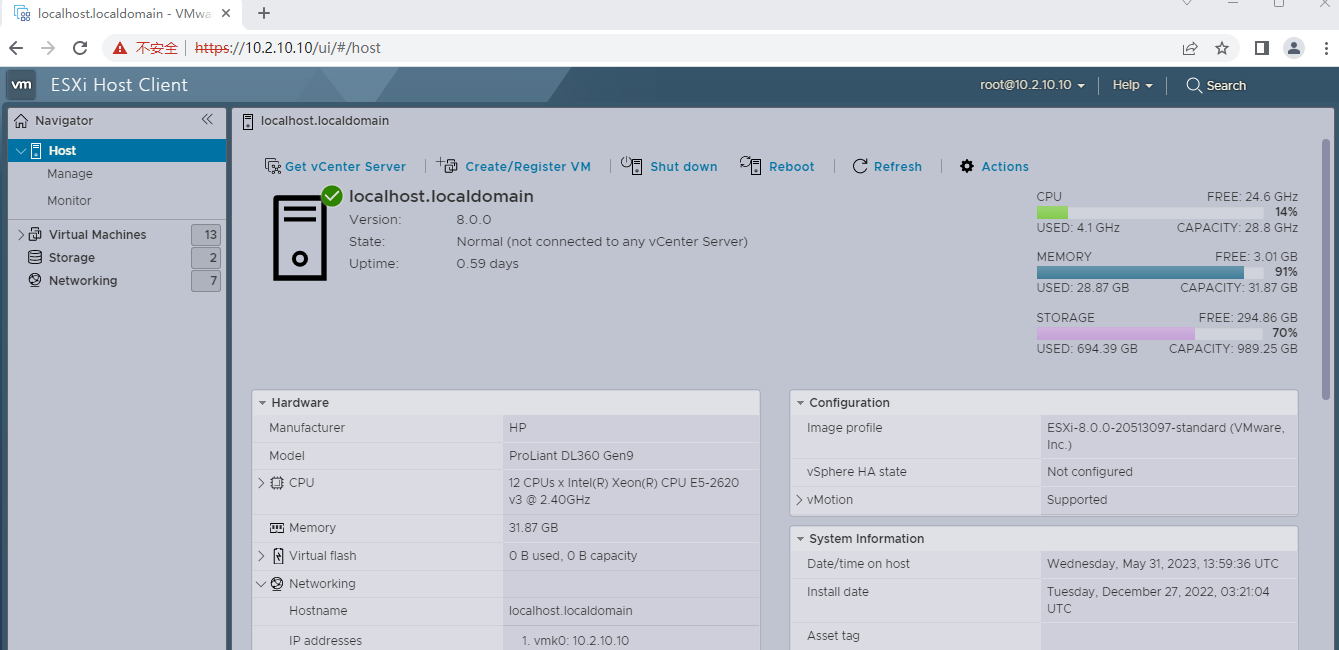The height and width of the screenshot is (650, 1339).
Task: Open the Help dropdown menu
Action: (x=1132, y=86)
